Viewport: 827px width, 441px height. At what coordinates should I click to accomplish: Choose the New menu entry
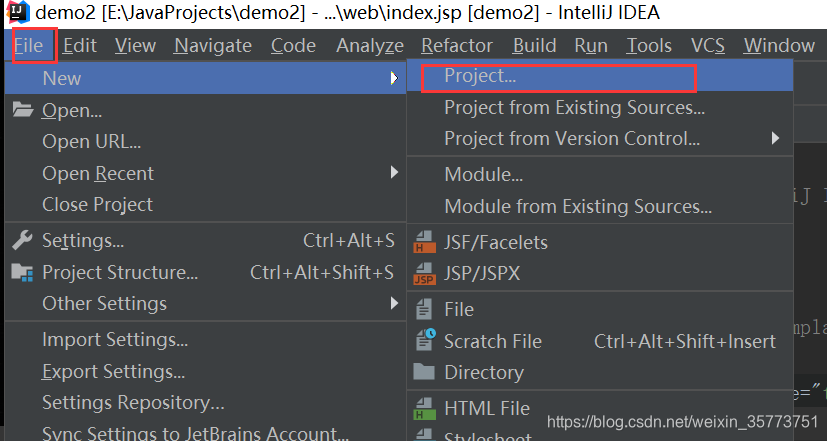(x=205, y=79)
